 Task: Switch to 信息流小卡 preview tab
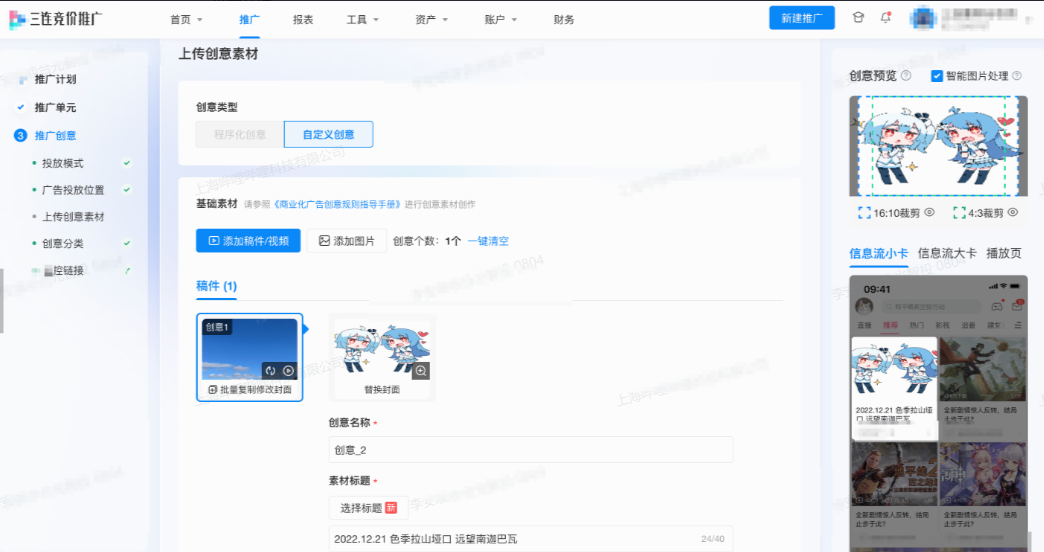(x=878, y=253)
